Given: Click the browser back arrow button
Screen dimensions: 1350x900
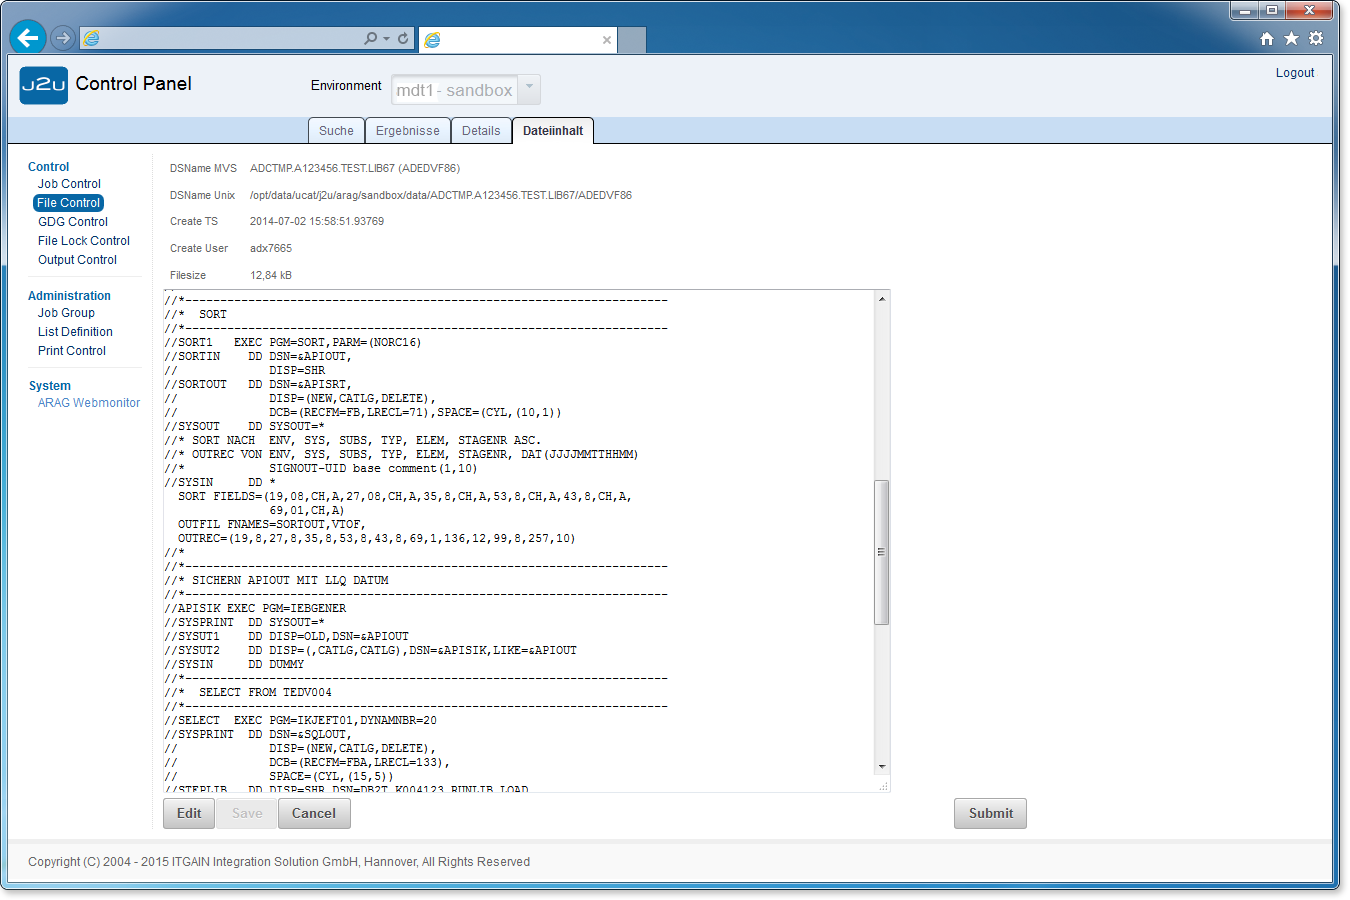Looking at the screenshot, I should point(27,38).
